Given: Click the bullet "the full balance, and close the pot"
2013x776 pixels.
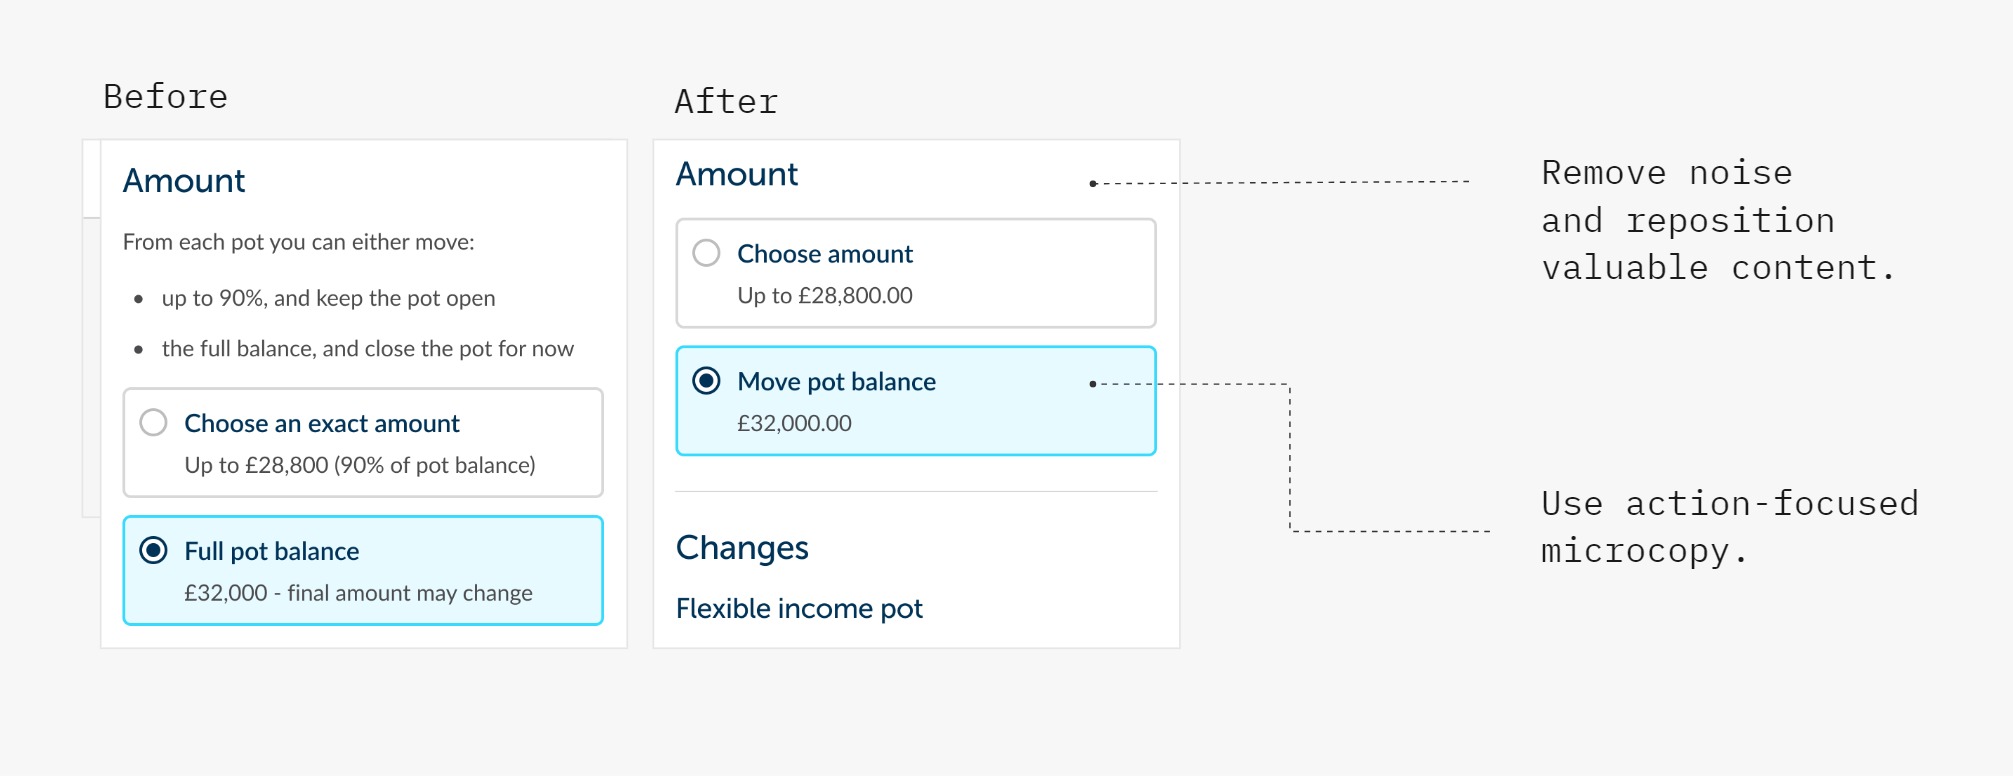Looking at the screenshot, I should coord(367,348).
